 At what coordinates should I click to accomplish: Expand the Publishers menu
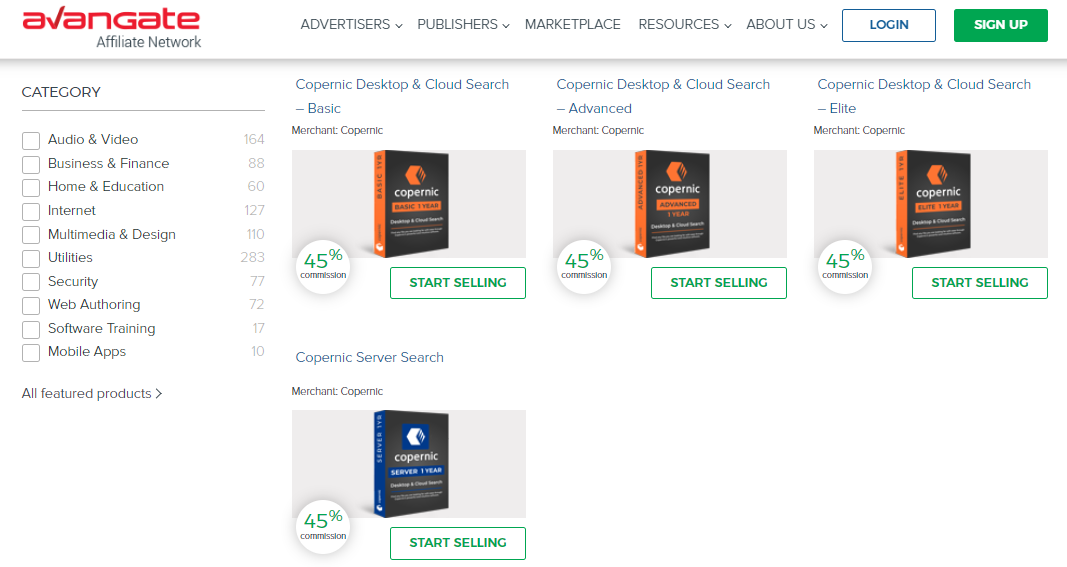pyautogui.click(x=463, y=25)
